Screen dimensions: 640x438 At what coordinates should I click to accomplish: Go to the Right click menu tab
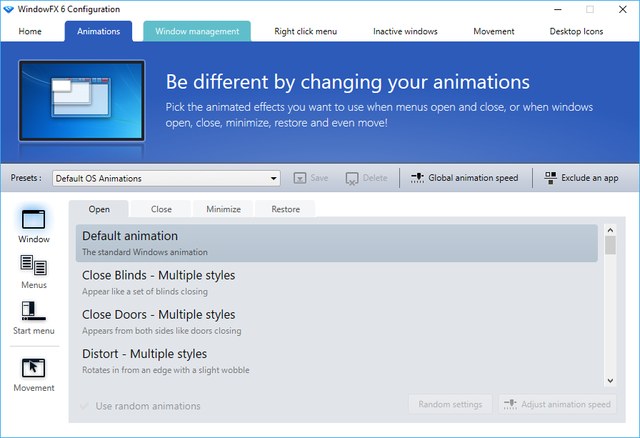tap(306, 31)
